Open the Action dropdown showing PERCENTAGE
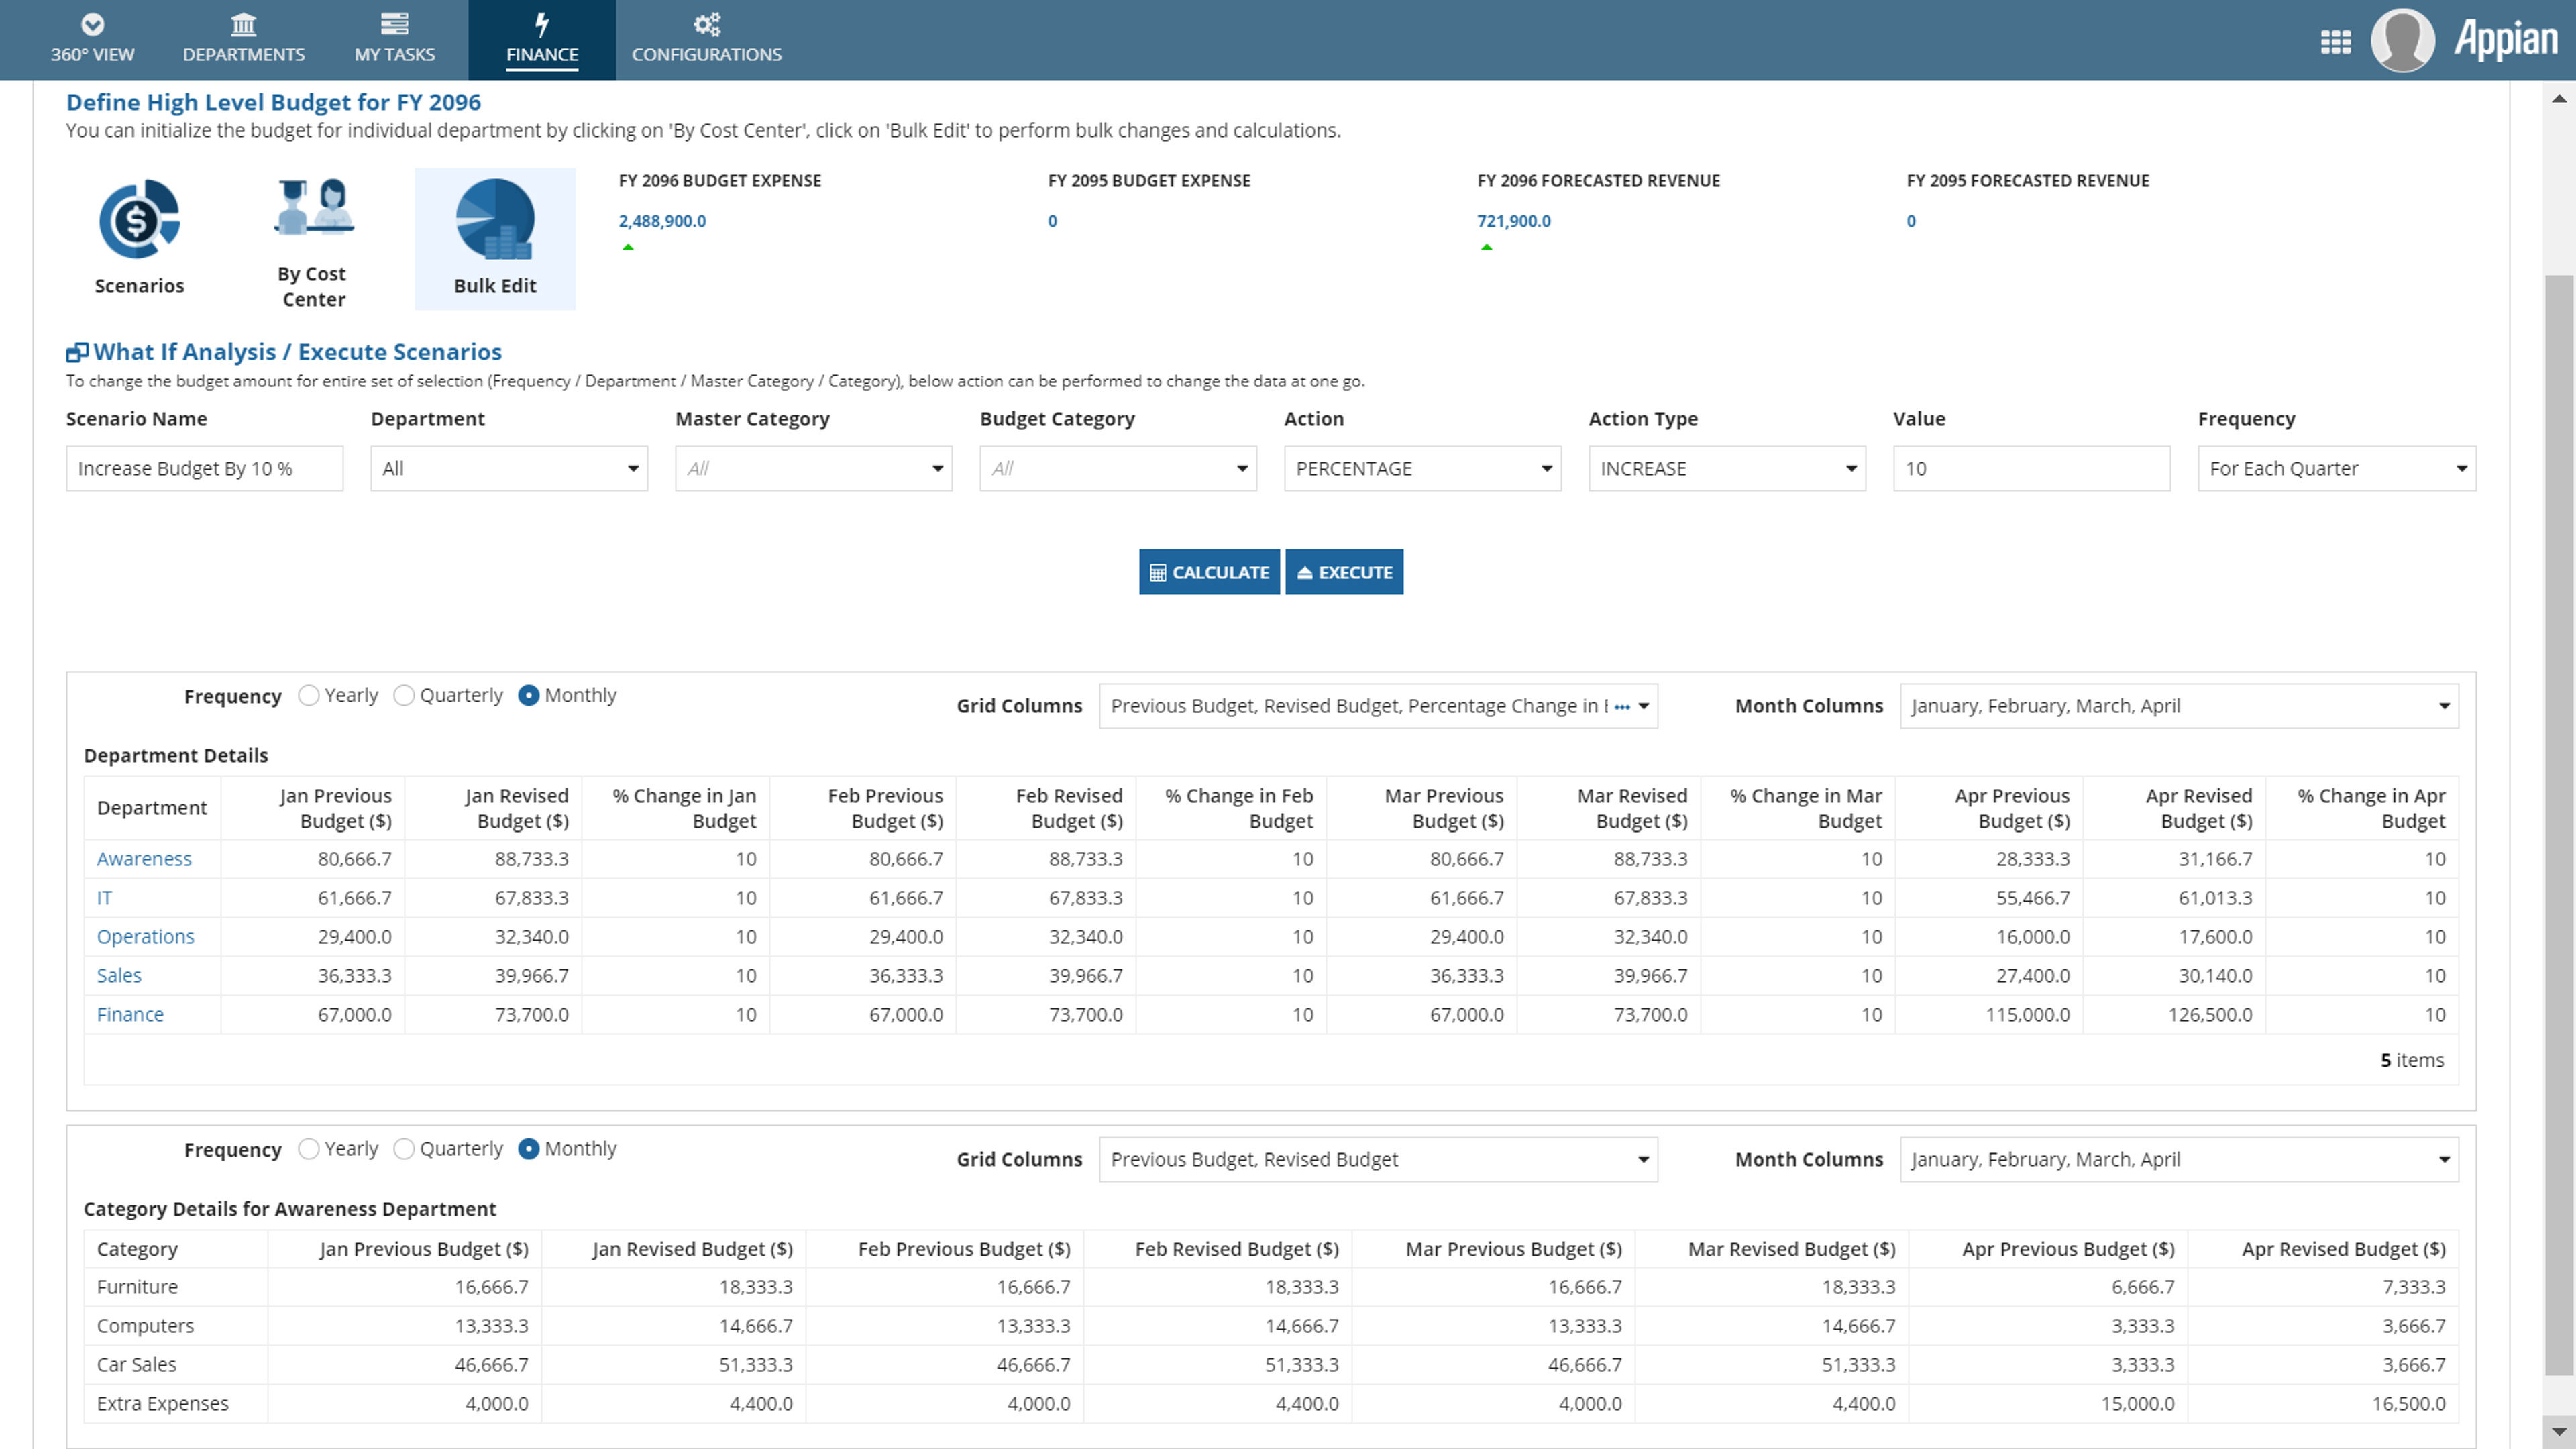 click(x=1422, y=468)
